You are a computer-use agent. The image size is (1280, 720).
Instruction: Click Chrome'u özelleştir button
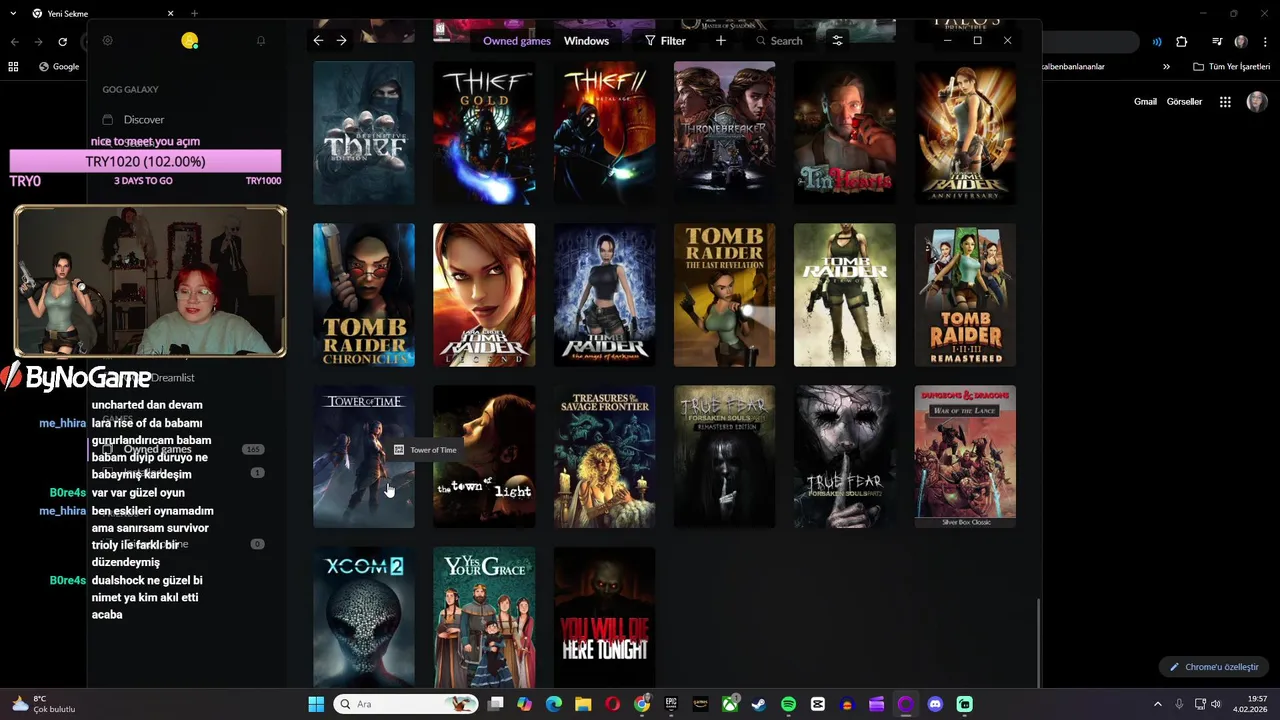coord(1214,667)
